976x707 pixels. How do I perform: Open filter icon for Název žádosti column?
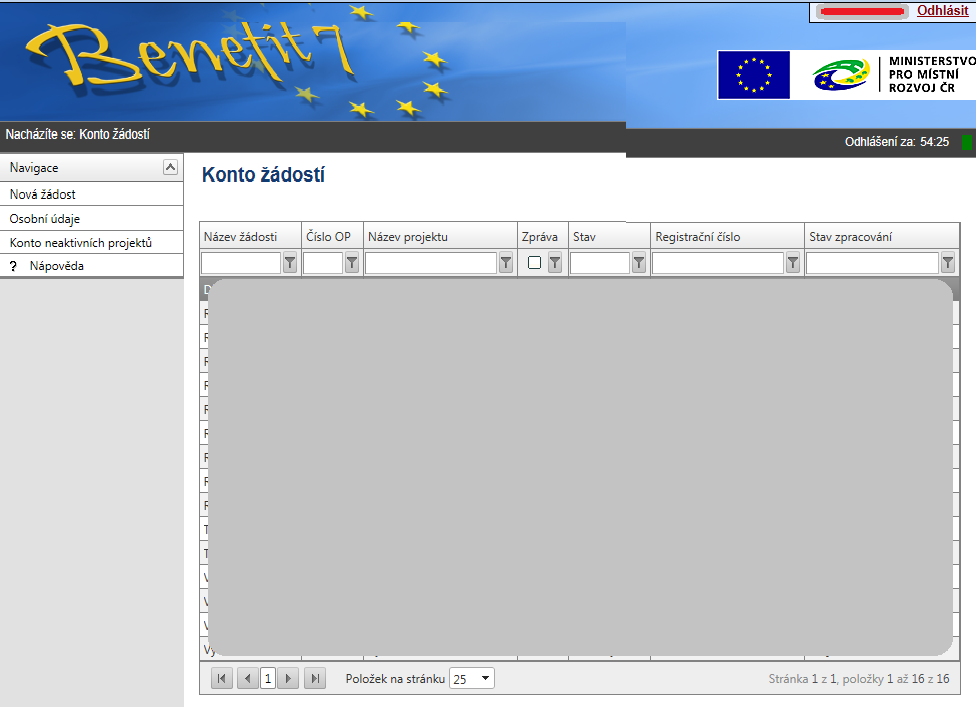pyautogui.click(x=290, y=263)
